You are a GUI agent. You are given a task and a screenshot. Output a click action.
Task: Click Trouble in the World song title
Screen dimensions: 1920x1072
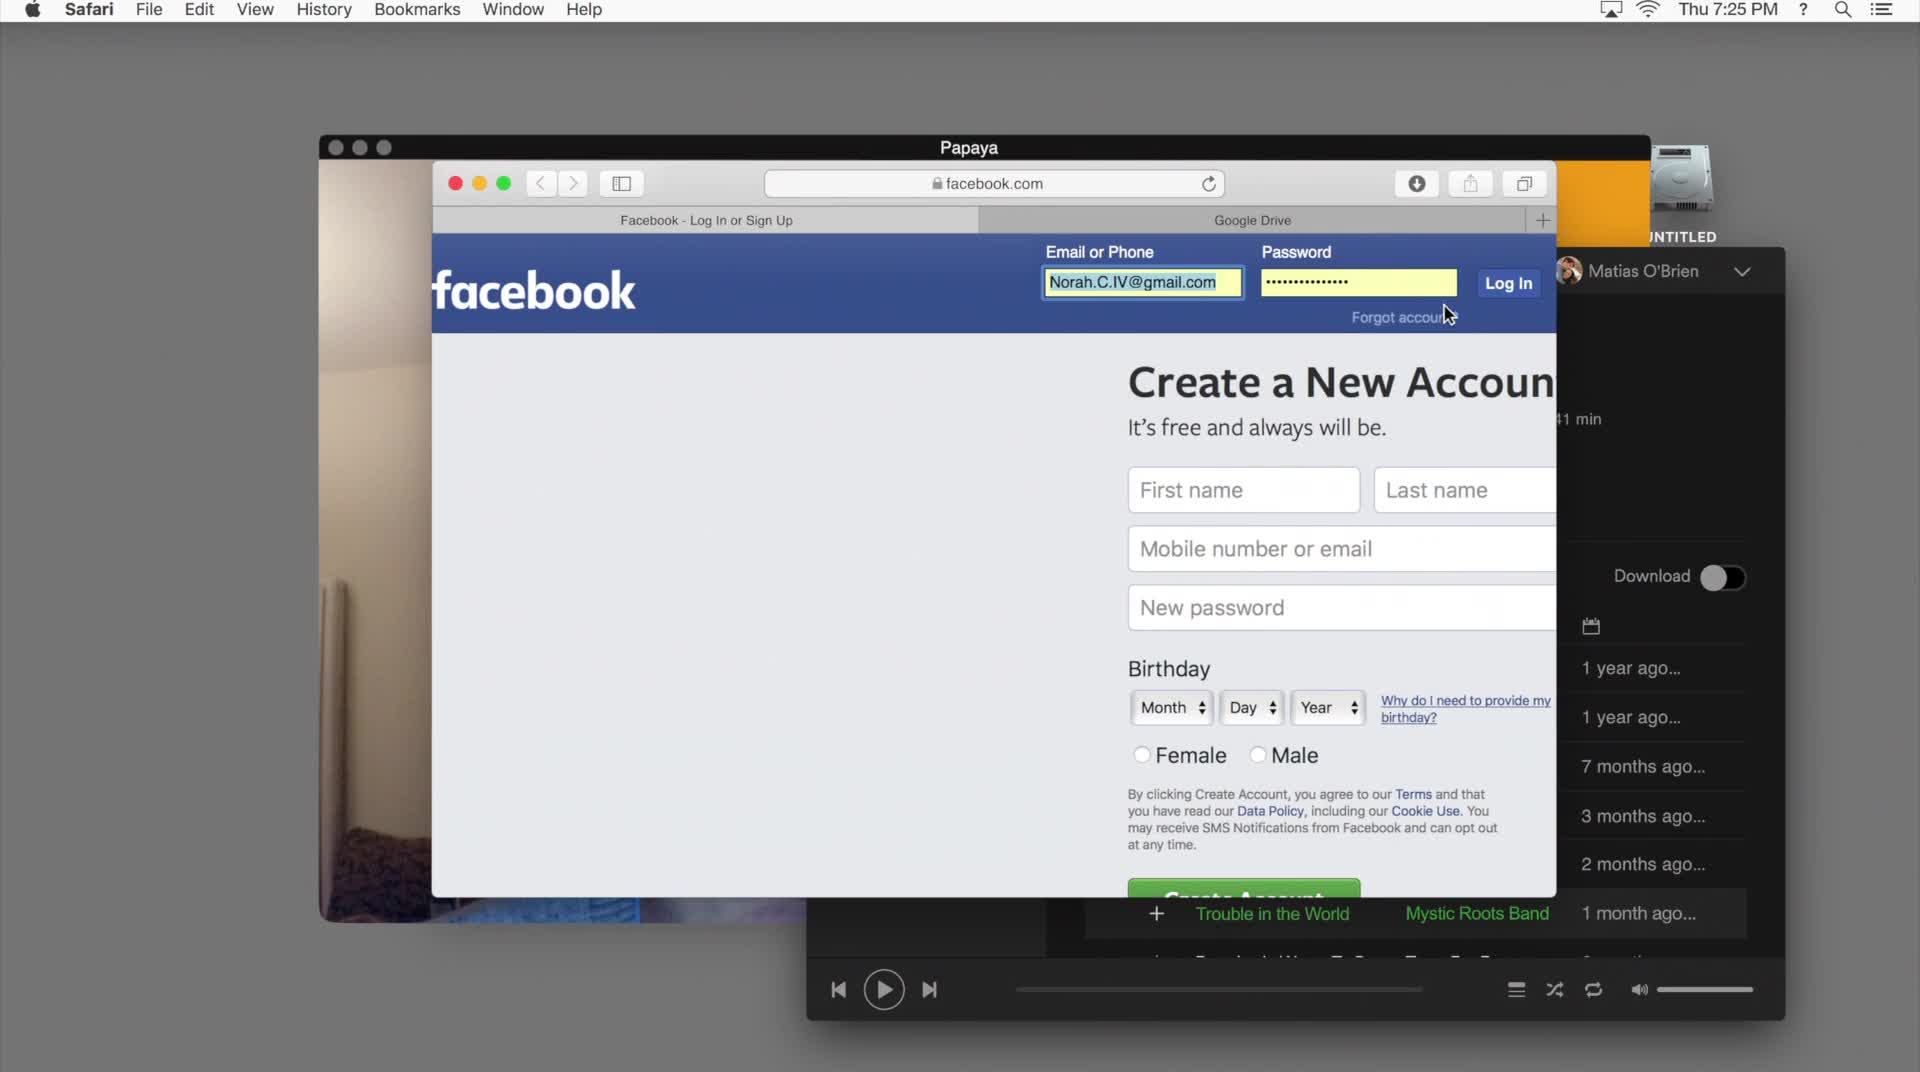[x=1272, y=913]
